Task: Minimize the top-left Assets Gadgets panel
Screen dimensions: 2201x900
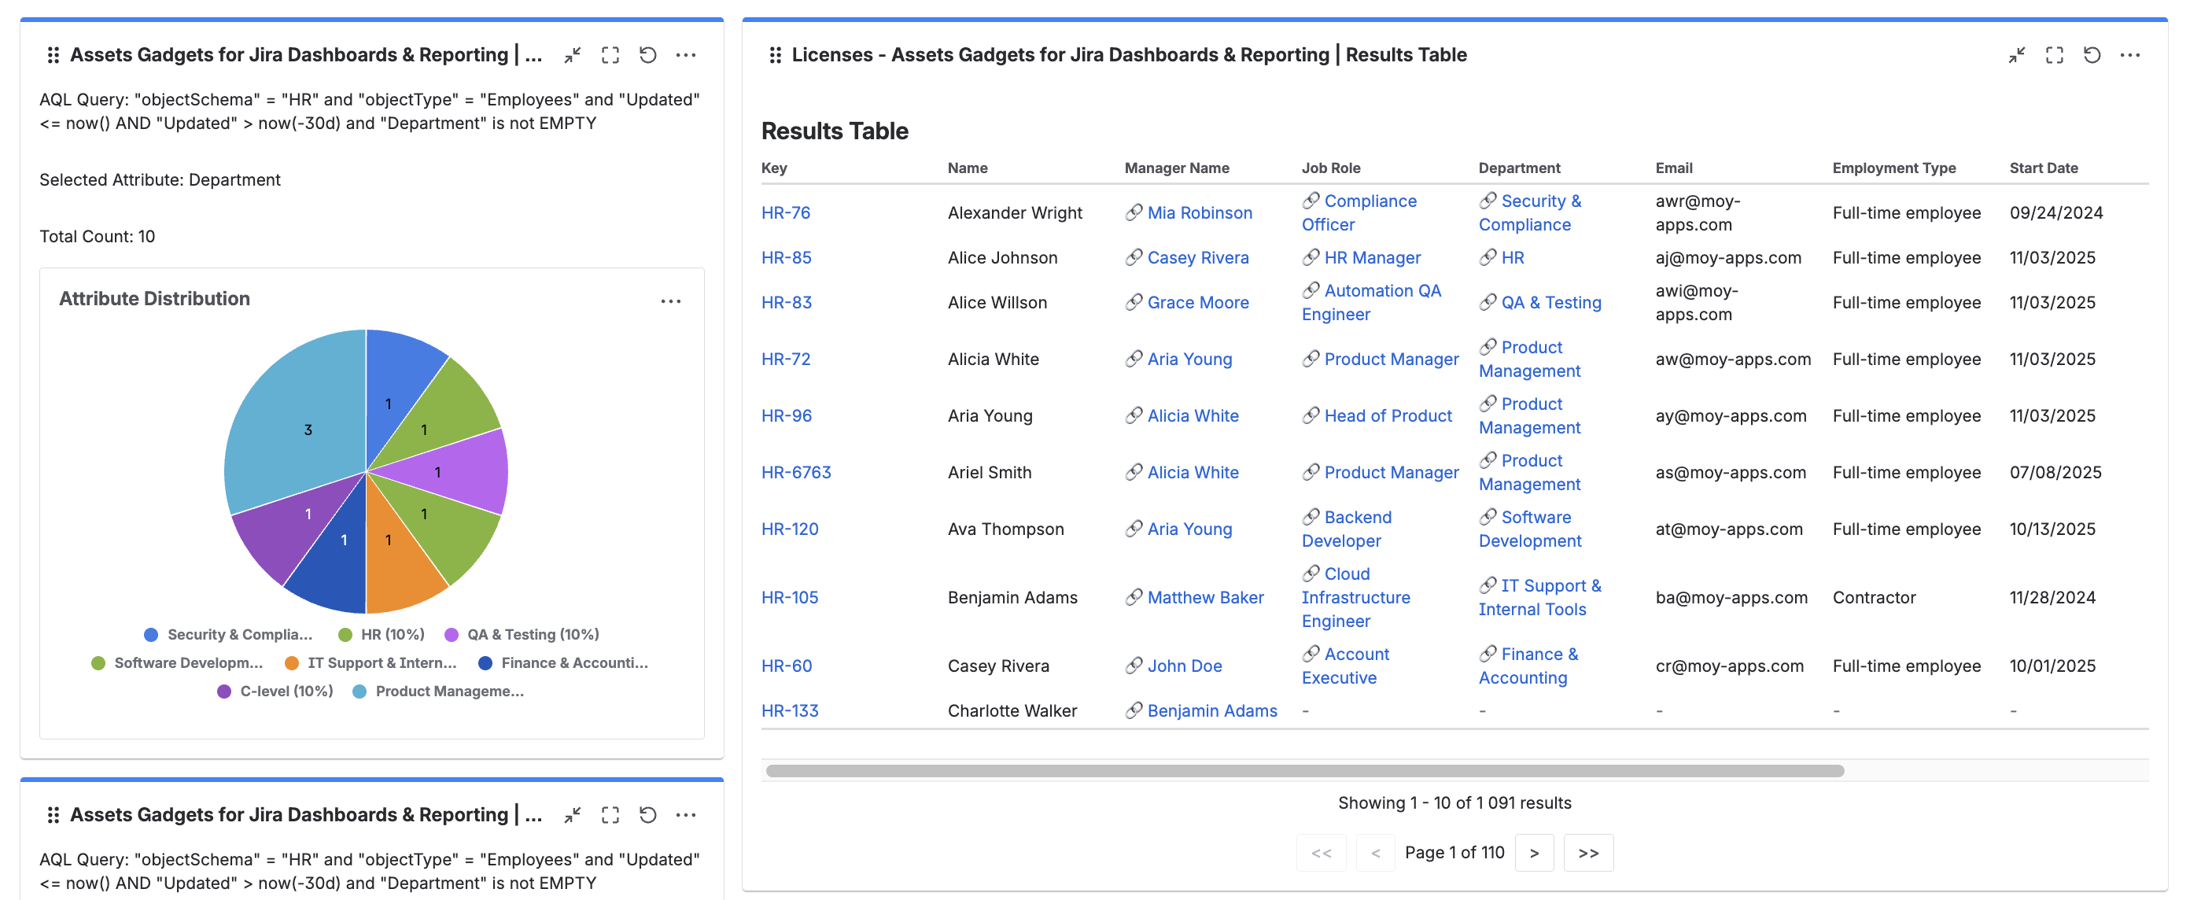Action: (572, 55)
